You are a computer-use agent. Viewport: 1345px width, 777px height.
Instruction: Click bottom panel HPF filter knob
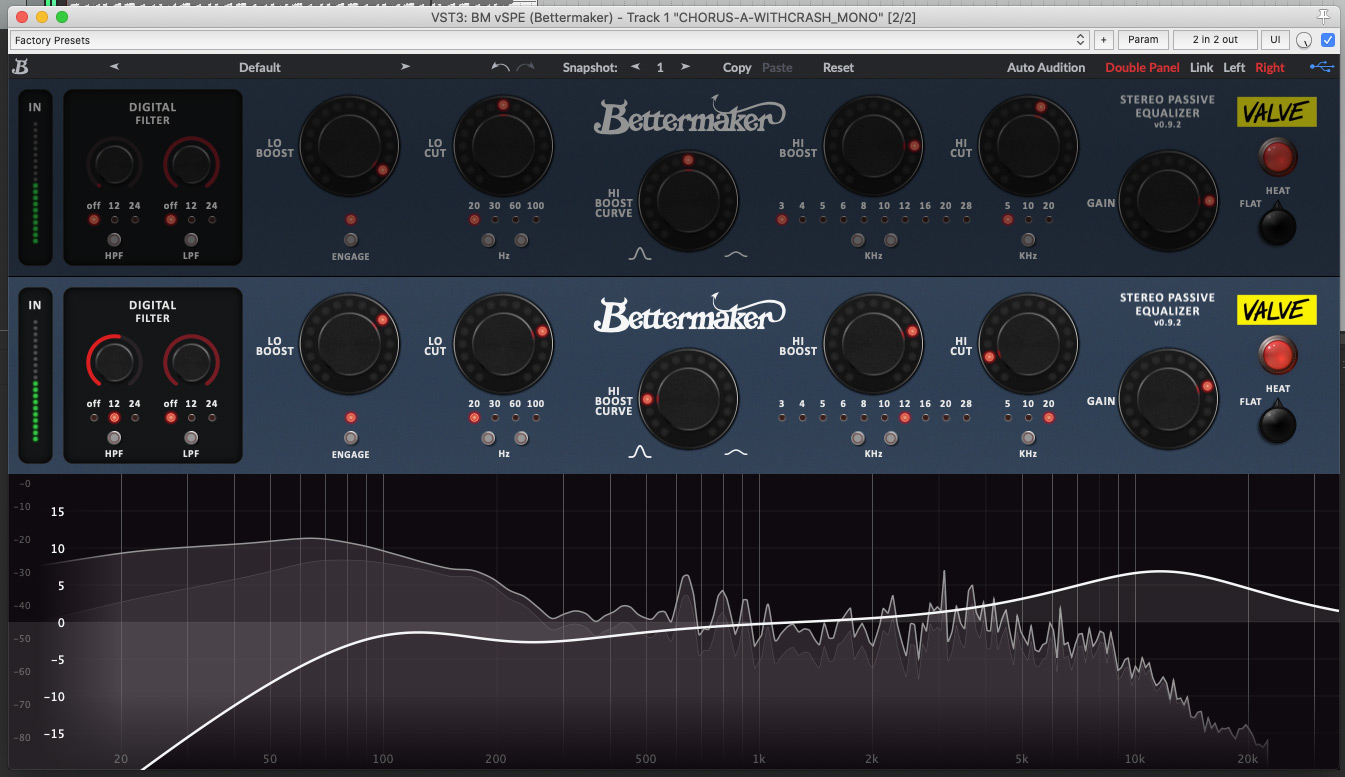point(114,361)
